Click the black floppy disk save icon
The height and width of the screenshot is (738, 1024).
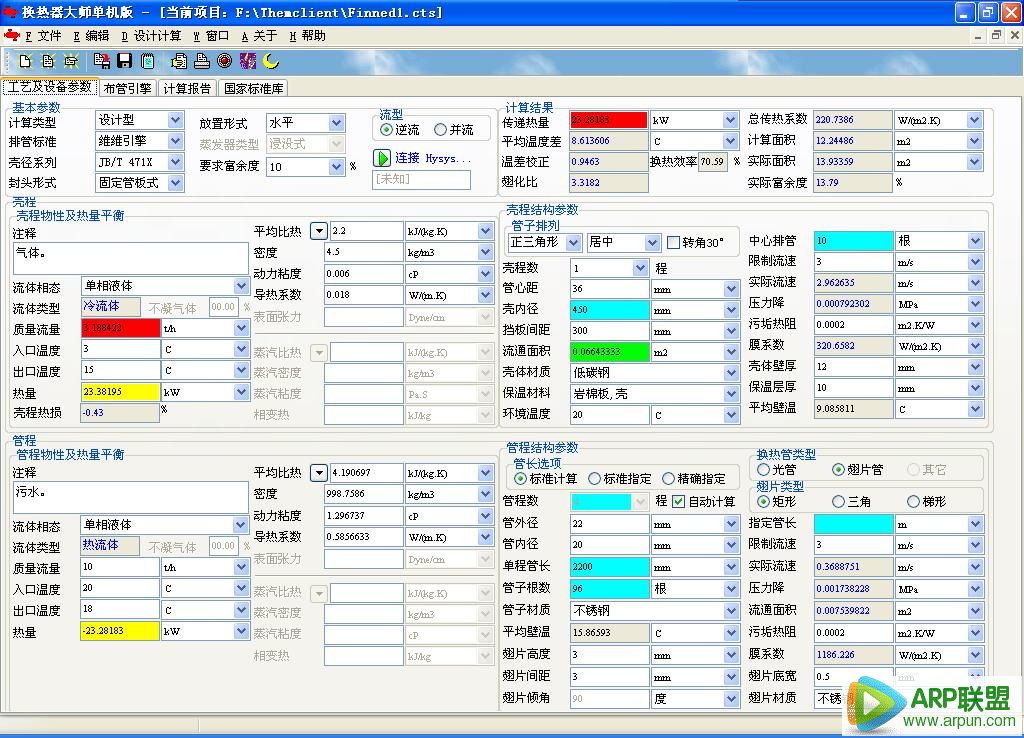[x=125, y=61]
